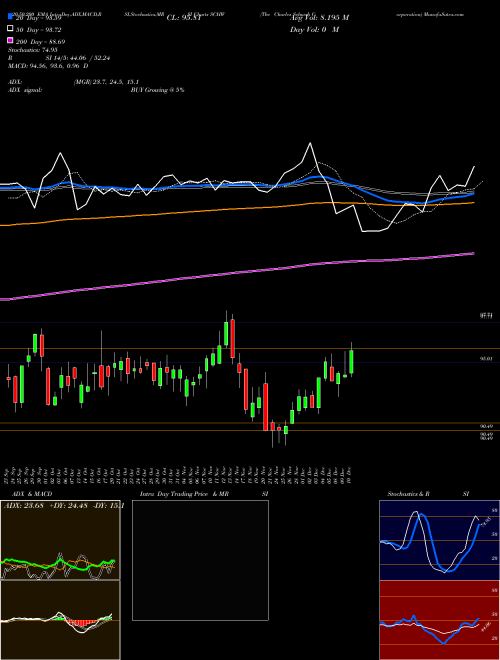
Task: Click the magenta 200 Day legend swatch
Action: pos(10,41)
